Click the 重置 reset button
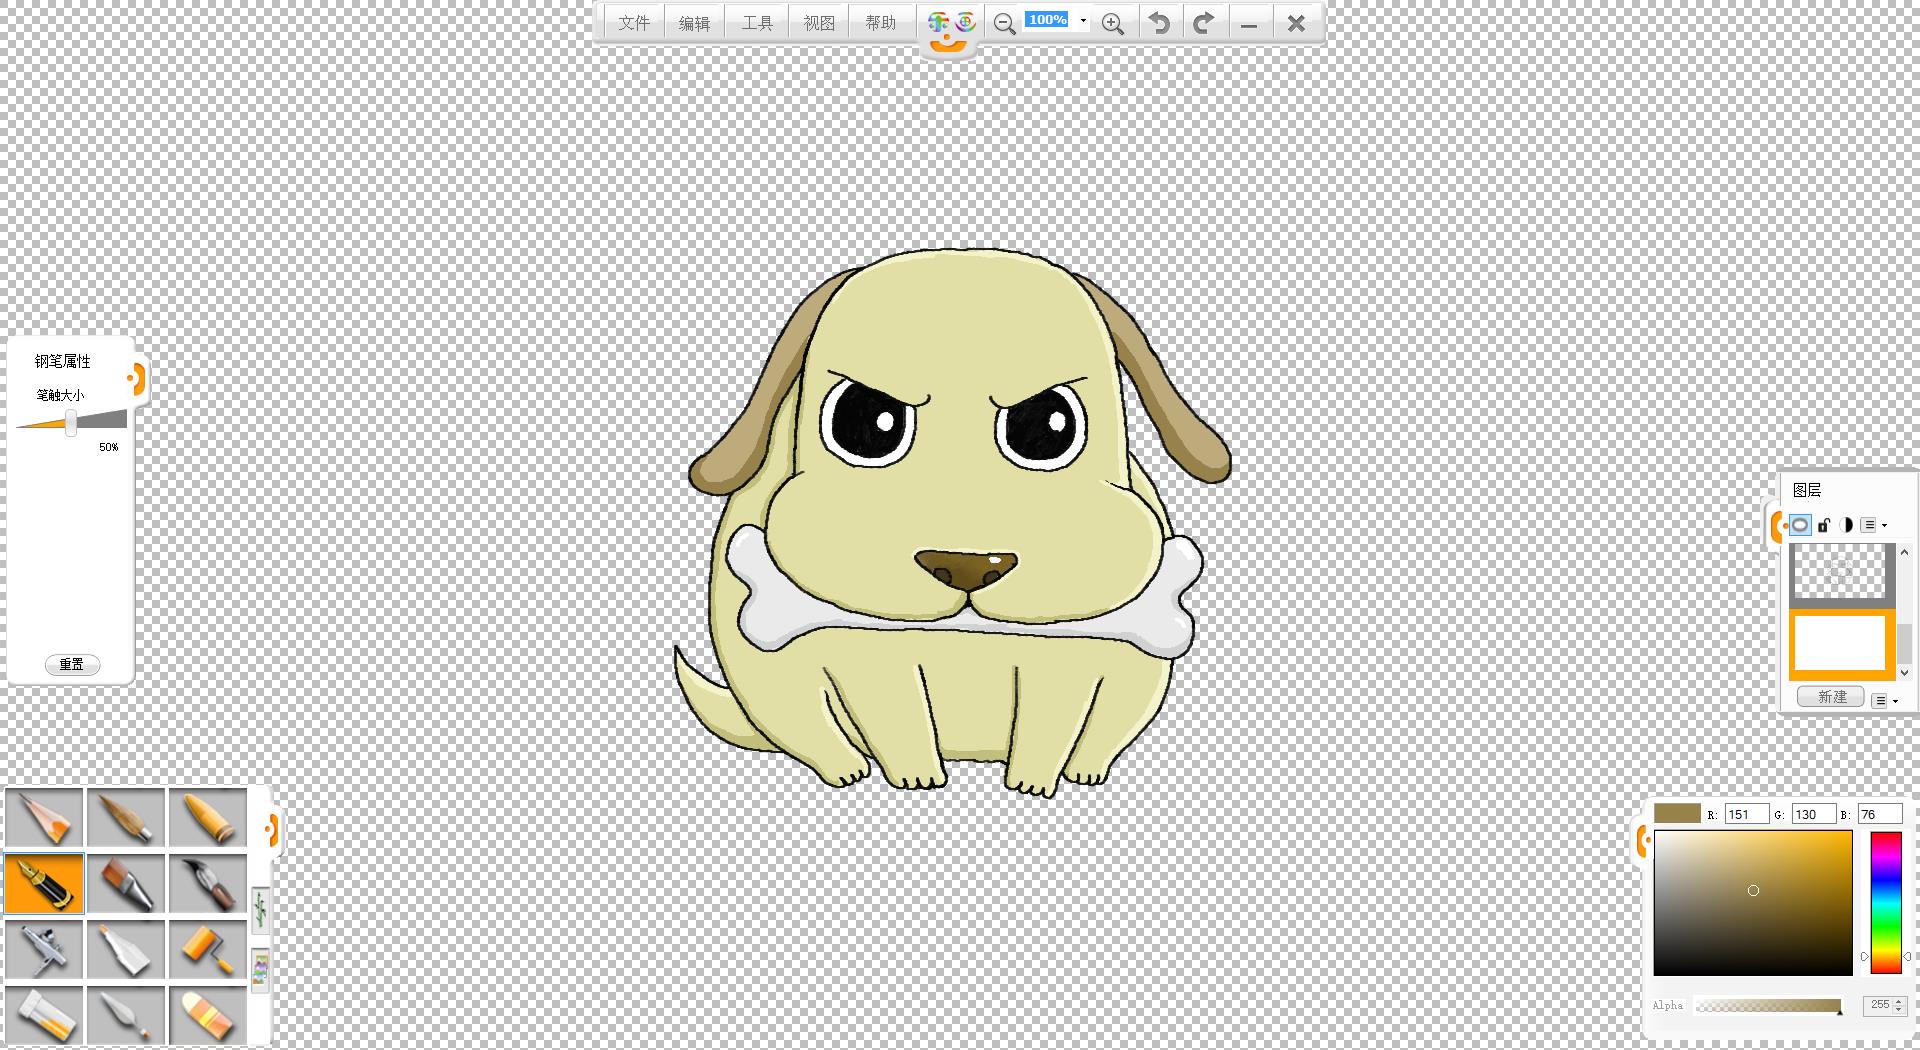The width and height of the screenshot is (1920, 1050). [72, 664]
